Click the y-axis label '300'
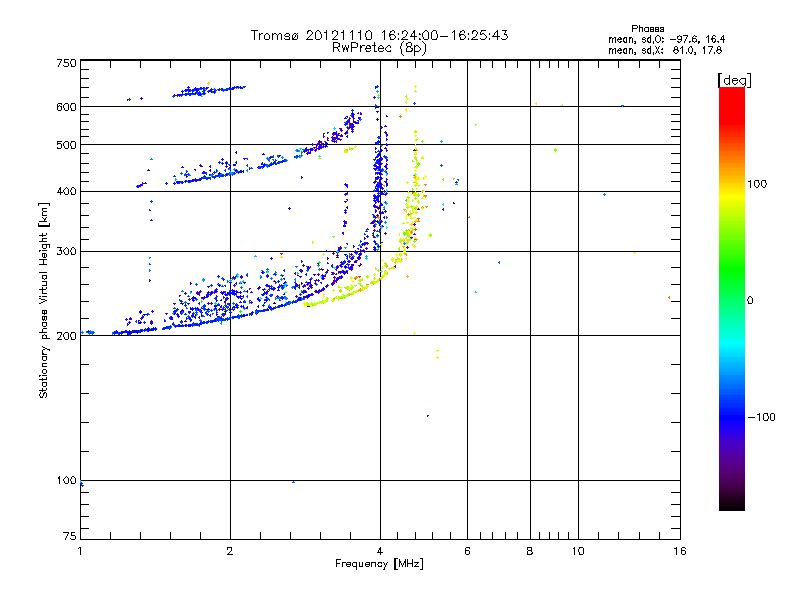This screenshot has width=800, height=600. [66, 252]
